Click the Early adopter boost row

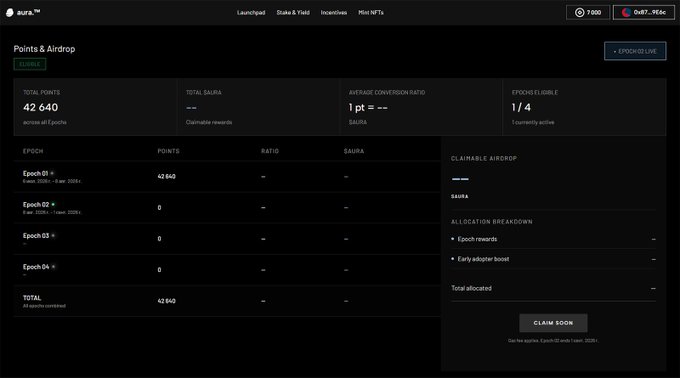(x=553, y=259)
